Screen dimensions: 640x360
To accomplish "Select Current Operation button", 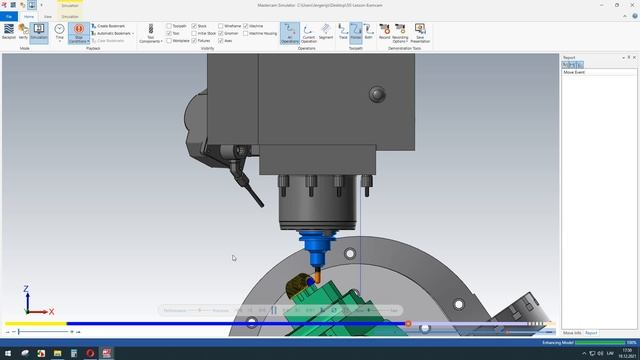I will (x=309, y=33).
